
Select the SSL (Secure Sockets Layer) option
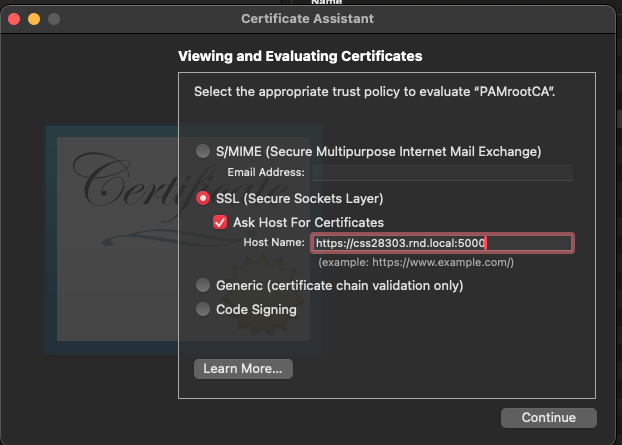coord(203,198)
